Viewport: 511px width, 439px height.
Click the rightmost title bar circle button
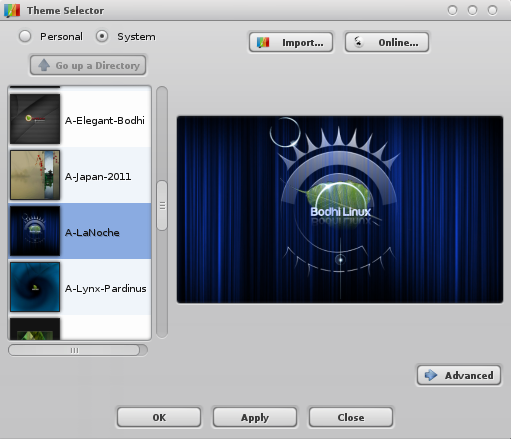click(x=492, y=10)
